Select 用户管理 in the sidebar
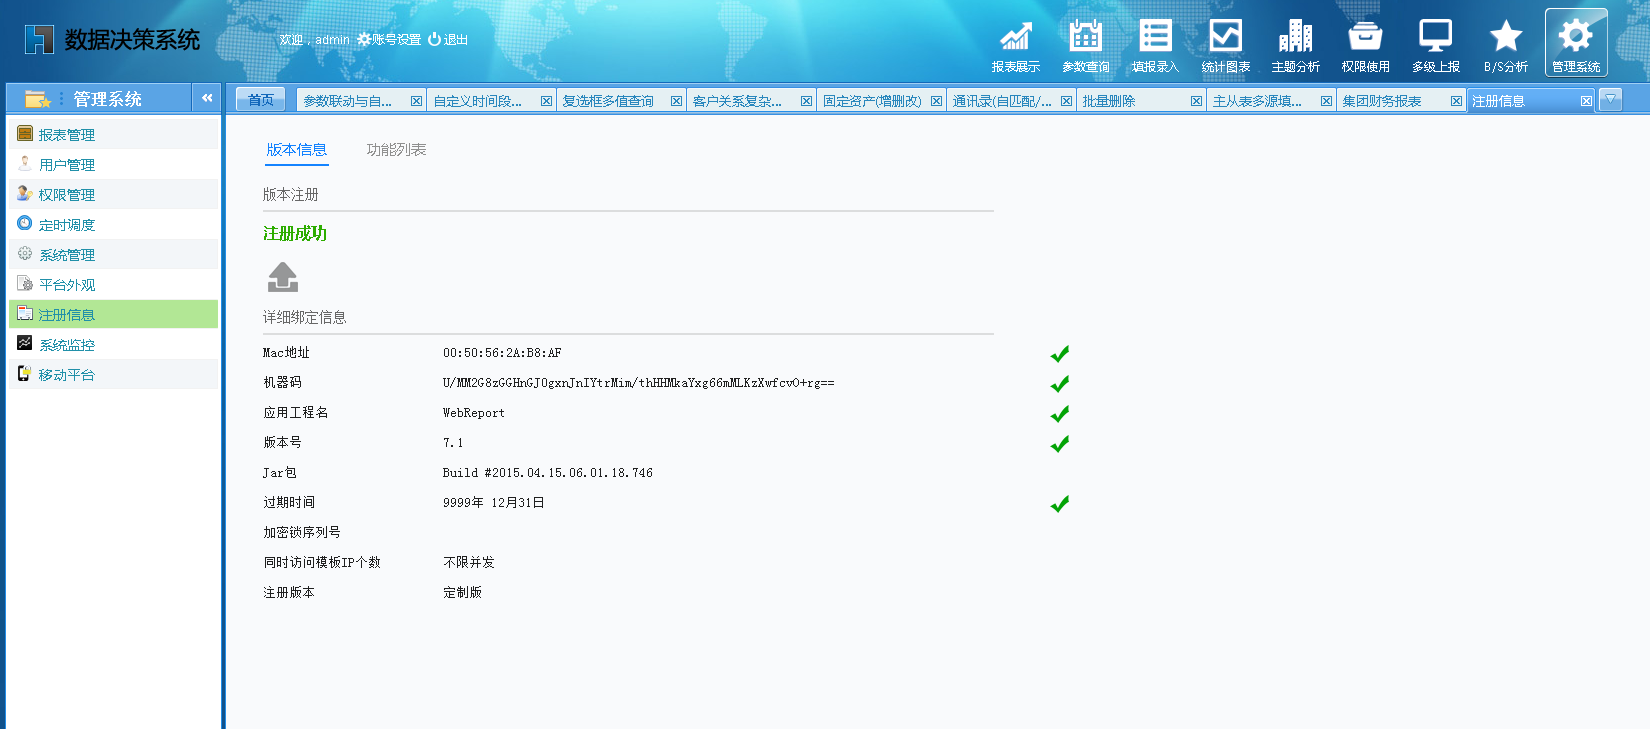Image resolution: width=1650 pixels, height=729 pixels. [113, 164]
